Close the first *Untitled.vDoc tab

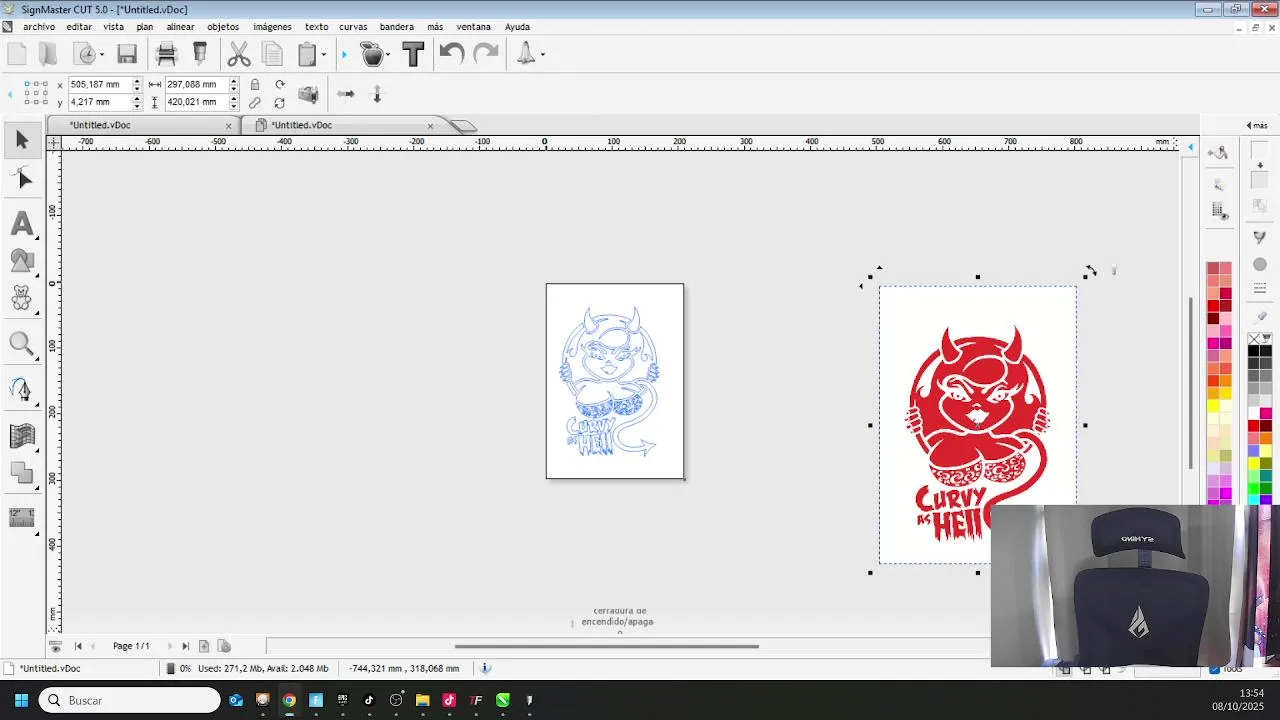pyautogui.click(x=229, y=126)
